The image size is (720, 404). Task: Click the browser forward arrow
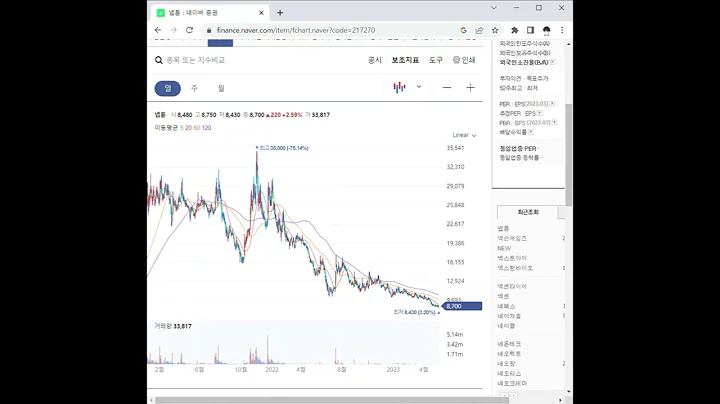174,30
